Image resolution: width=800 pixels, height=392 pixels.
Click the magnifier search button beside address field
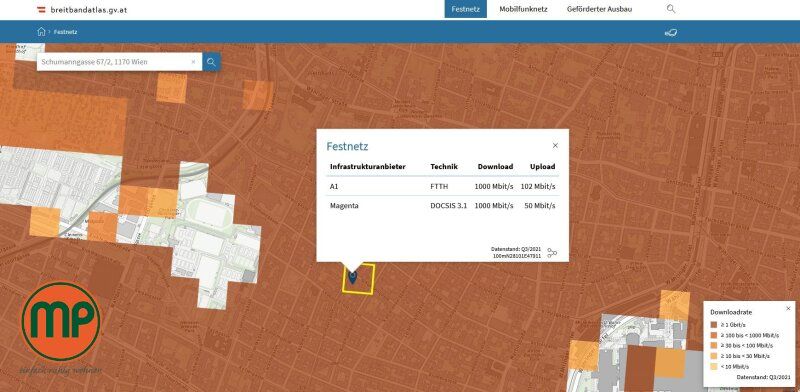(x=211, y=62)
